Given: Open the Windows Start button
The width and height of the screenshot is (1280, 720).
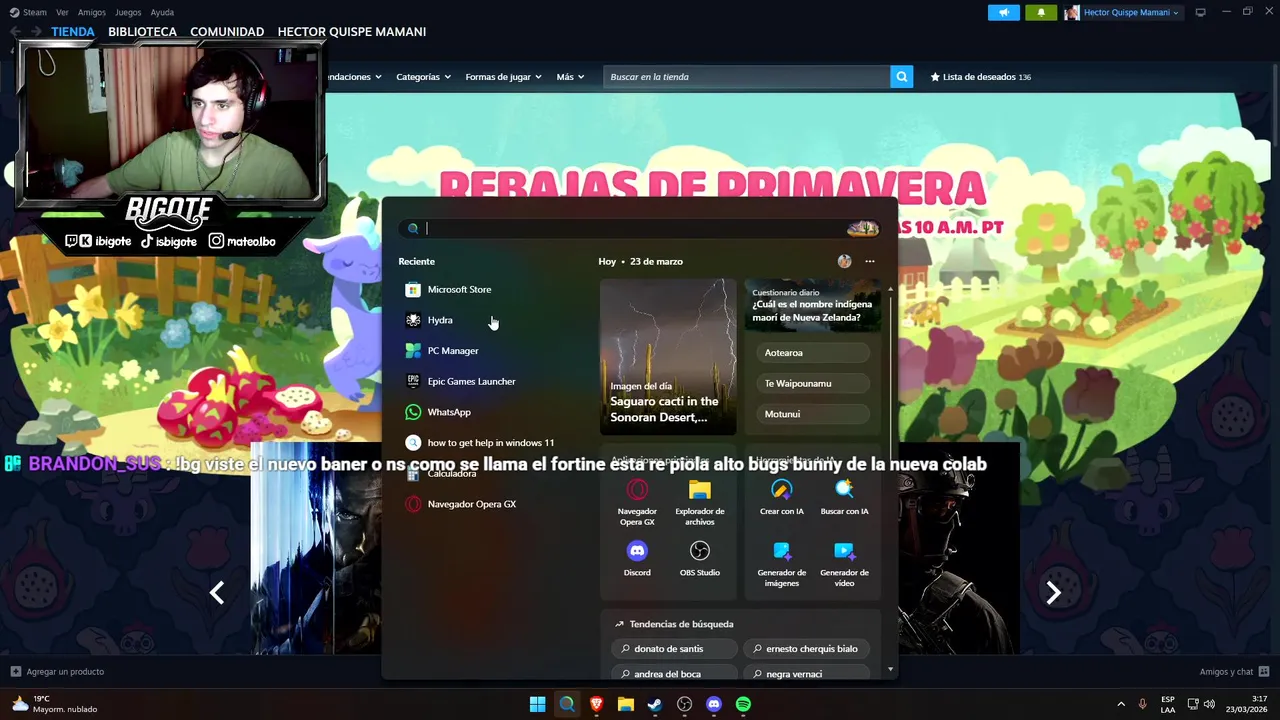Looking at the screenshot, I should [537, 704].
